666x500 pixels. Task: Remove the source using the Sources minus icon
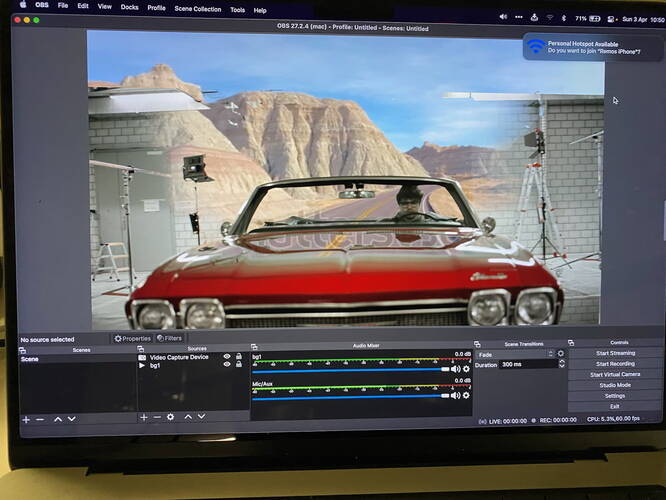157,417
